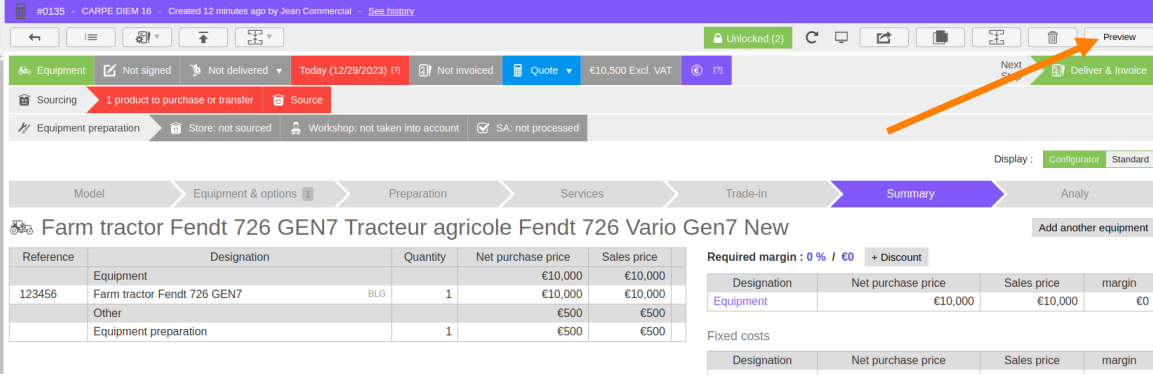Open the print settings dropdown in the toolbar
Viewport: 1153px width, 382px height.
tap(147, 37)
